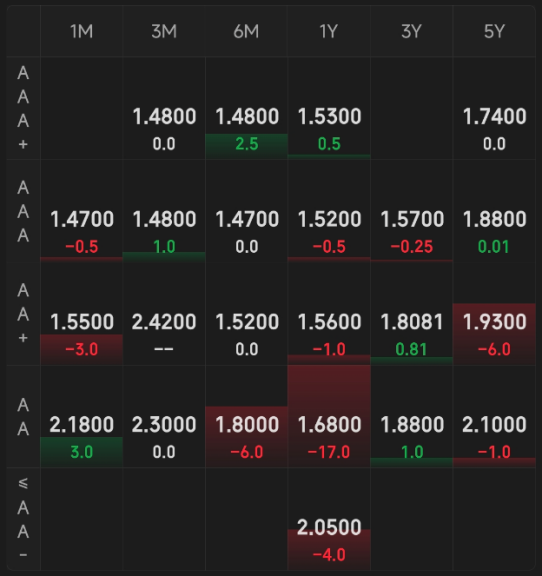Click the ≤AA- rating row label
Screen dimensions: 542x576
coord(23,519)
